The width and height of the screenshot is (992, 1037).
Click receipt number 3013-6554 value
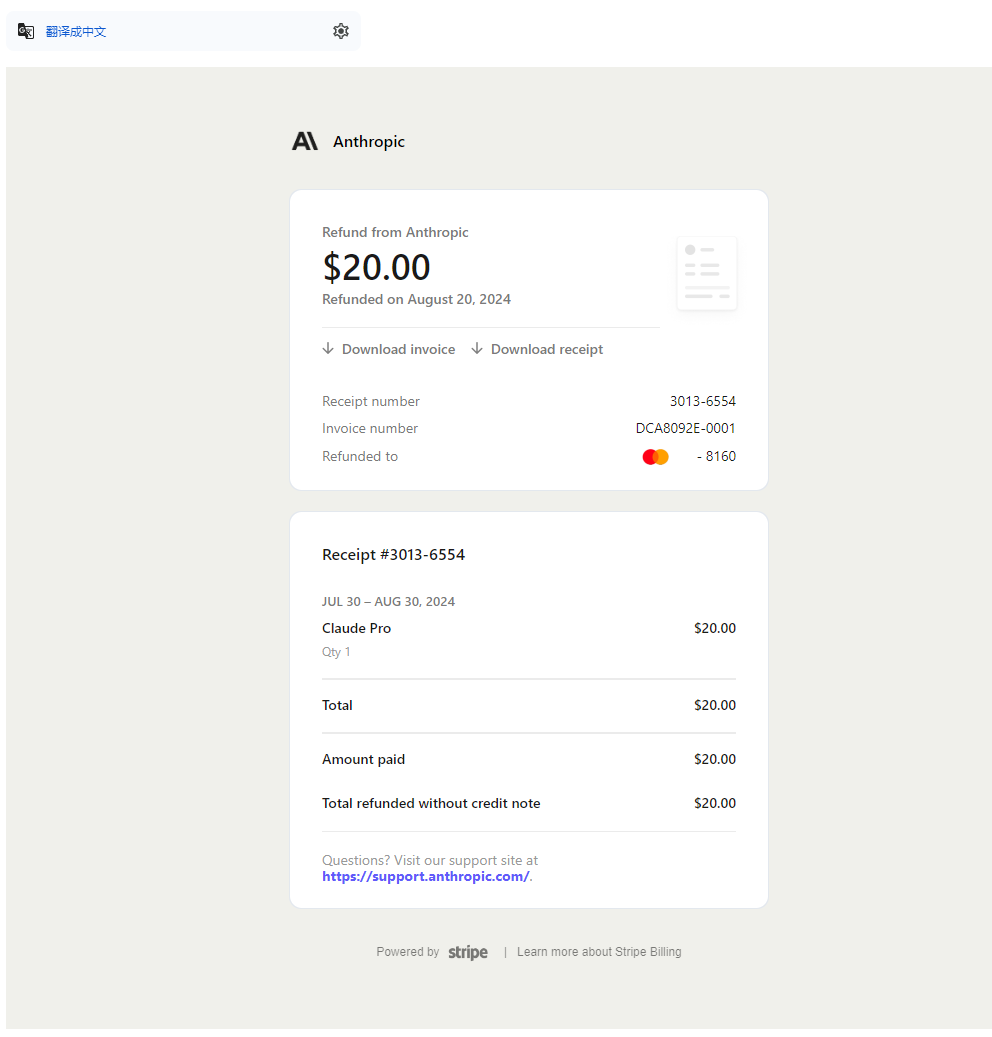pyautogui.click(x=702, y=401)
